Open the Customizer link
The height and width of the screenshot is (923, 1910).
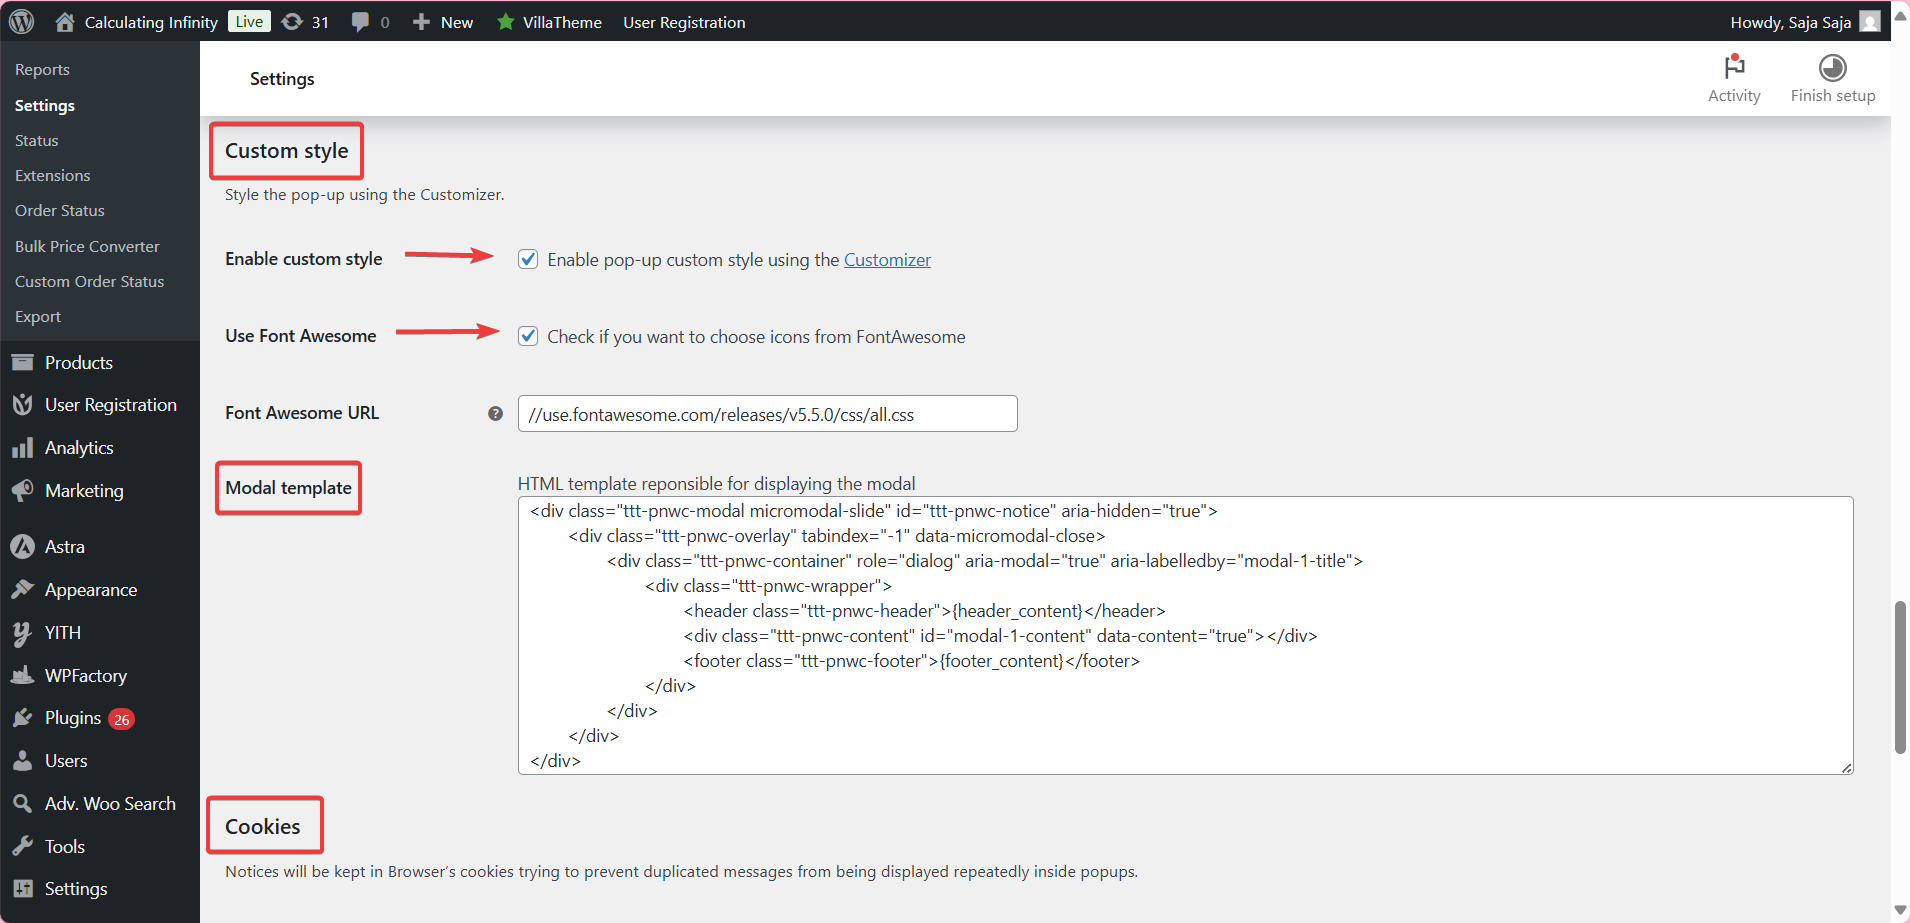click(x=887, y=260)
